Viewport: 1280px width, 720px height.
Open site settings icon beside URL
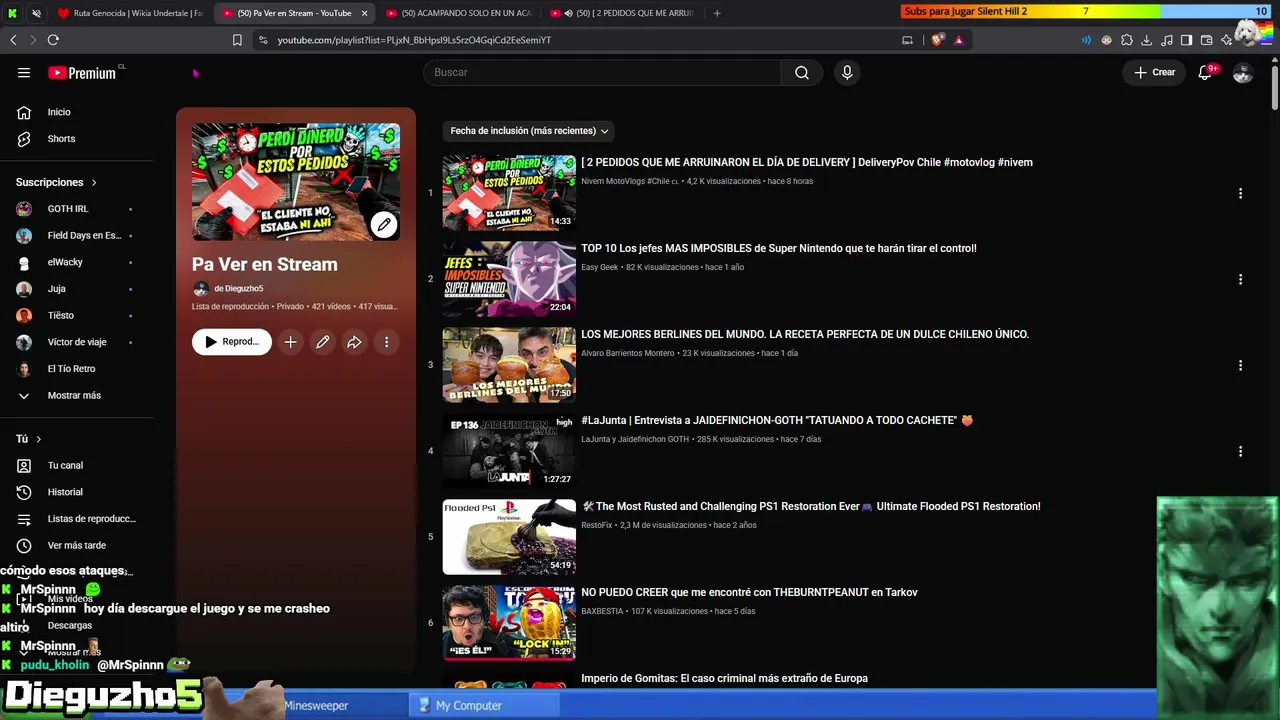tap(263, 40)
